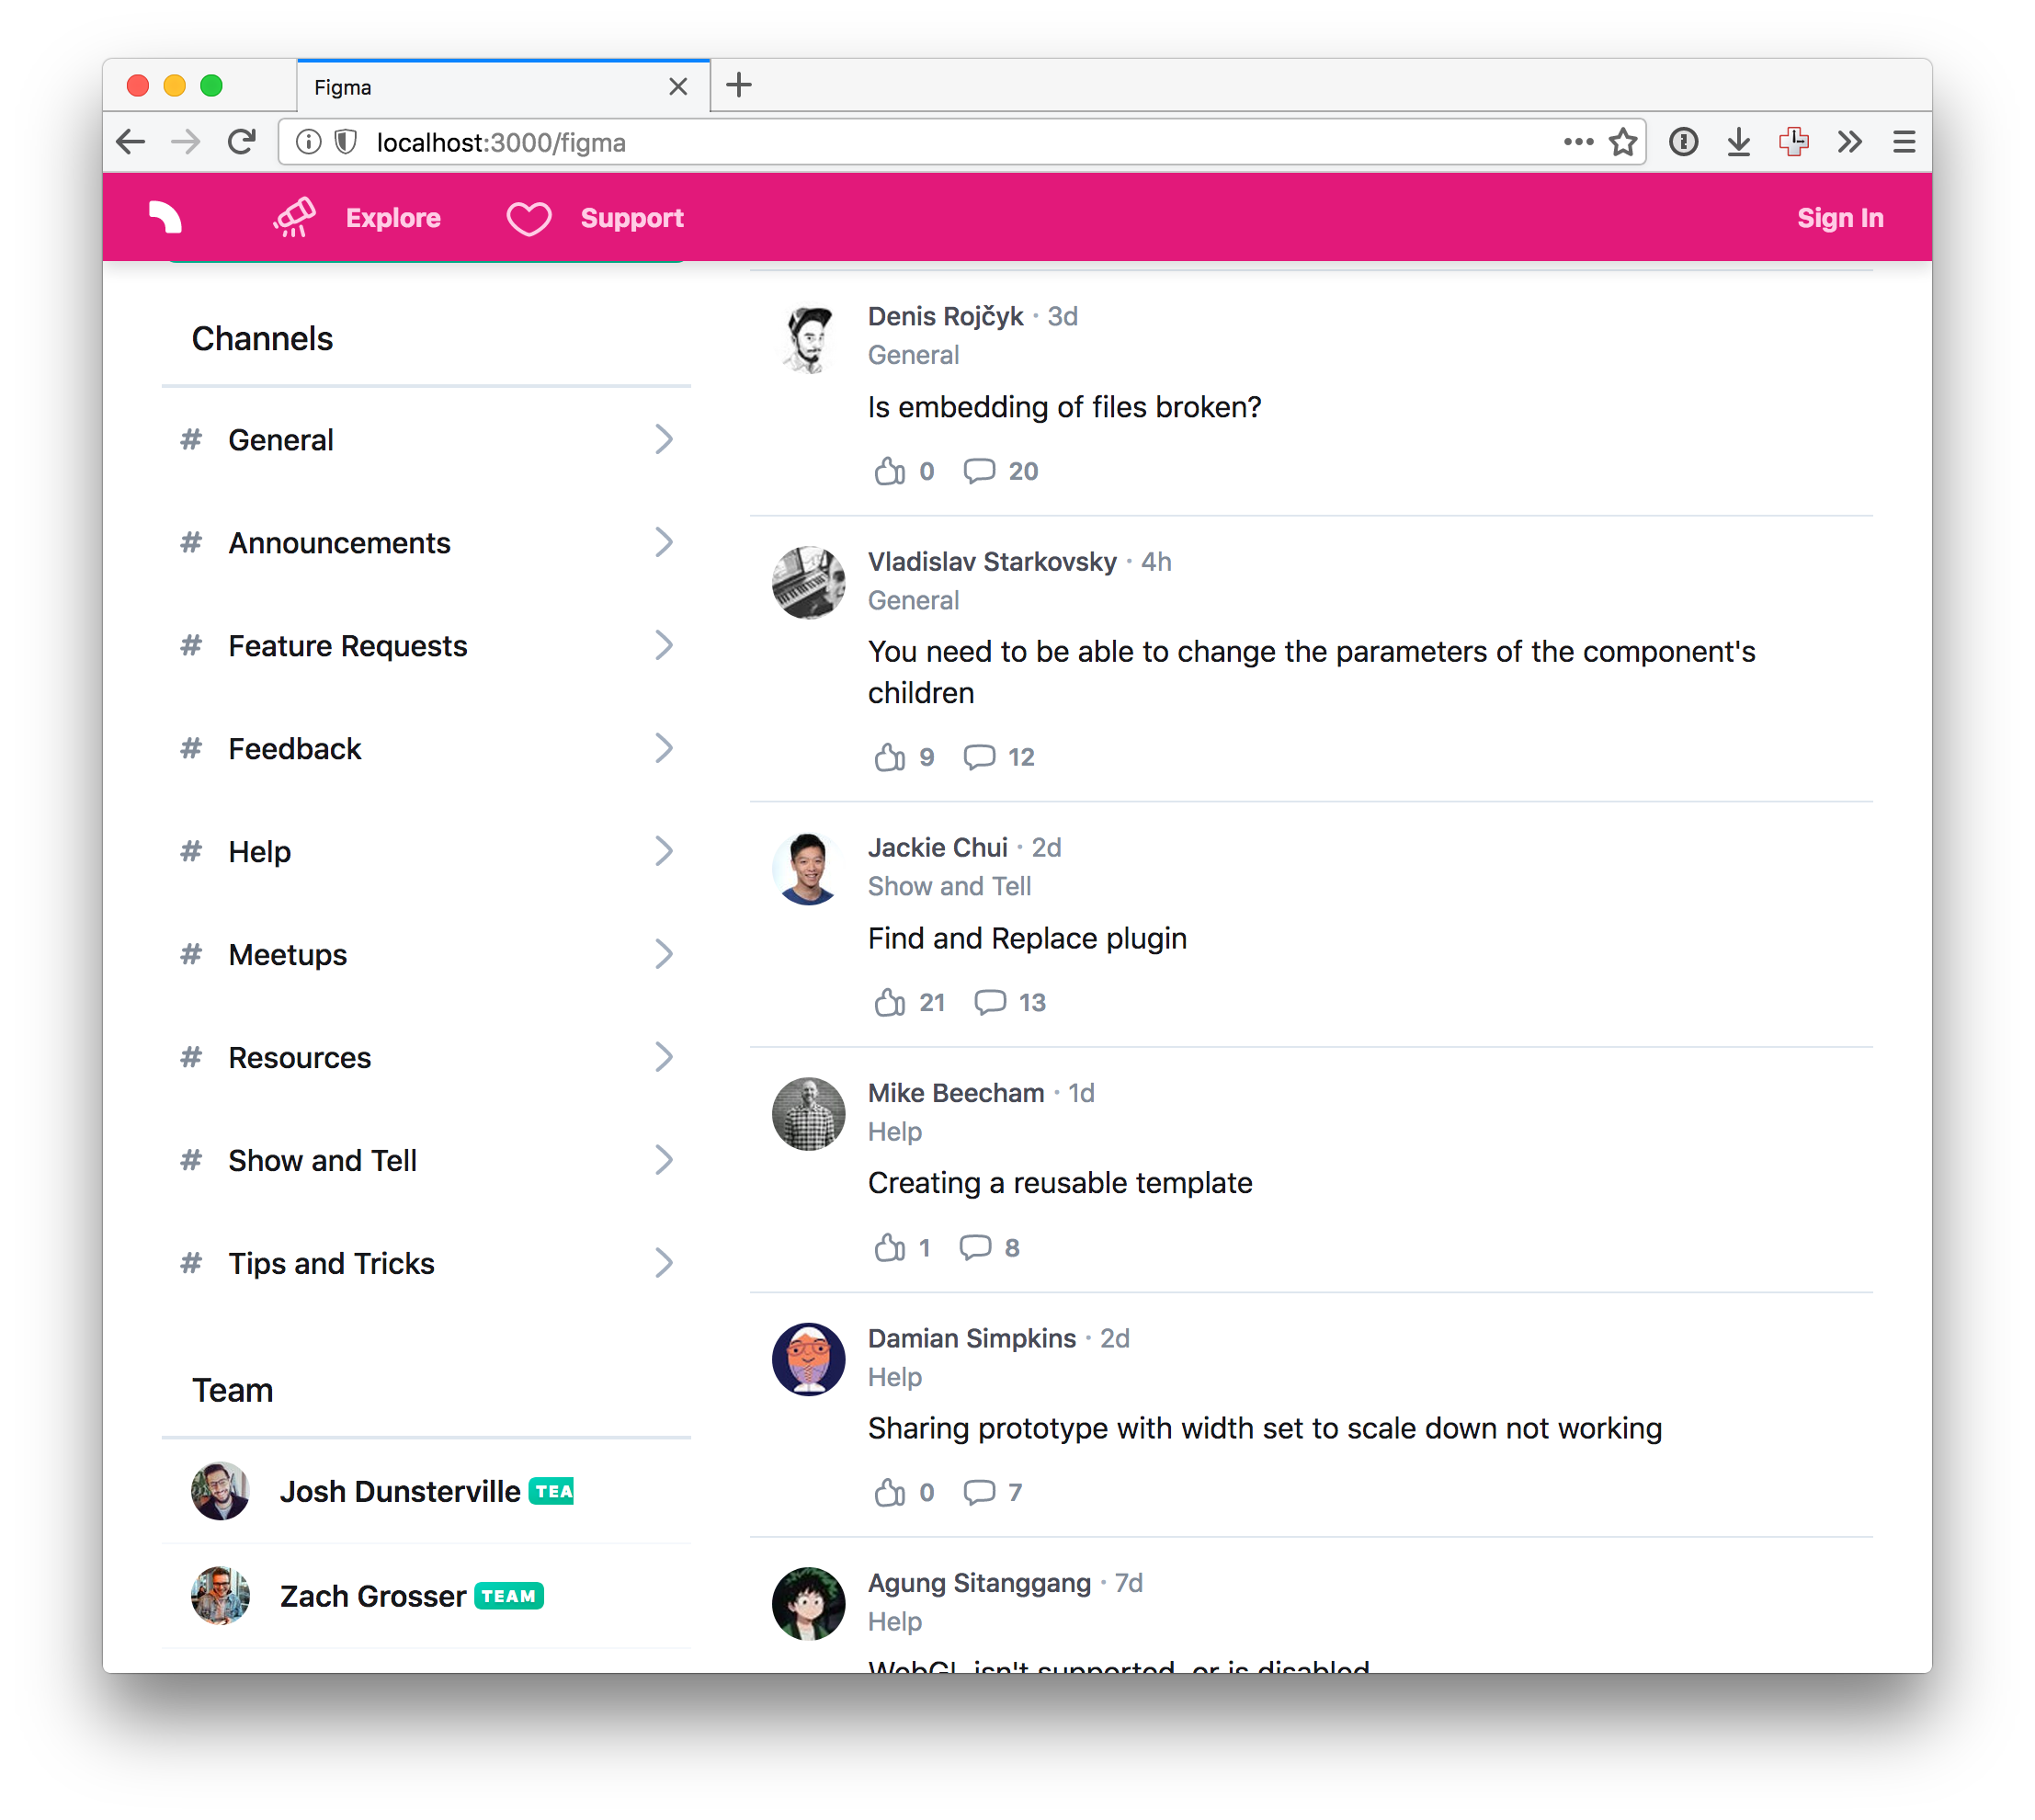Expand the Tips and Tricks channel chevron
The image size is (2035, 1820).
(663, 1262)
